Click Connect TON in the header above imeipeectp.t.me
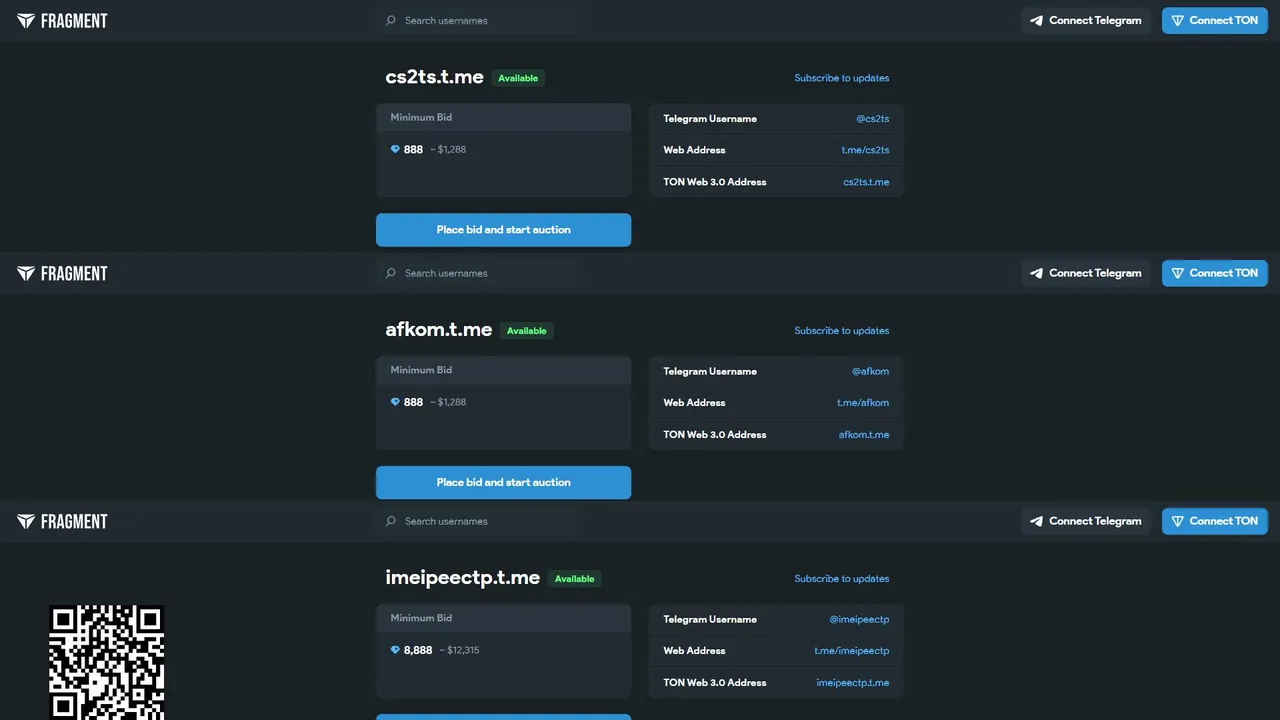Image resolution: width=1280 pixels, height=720 pixels. coord(1215,521)
